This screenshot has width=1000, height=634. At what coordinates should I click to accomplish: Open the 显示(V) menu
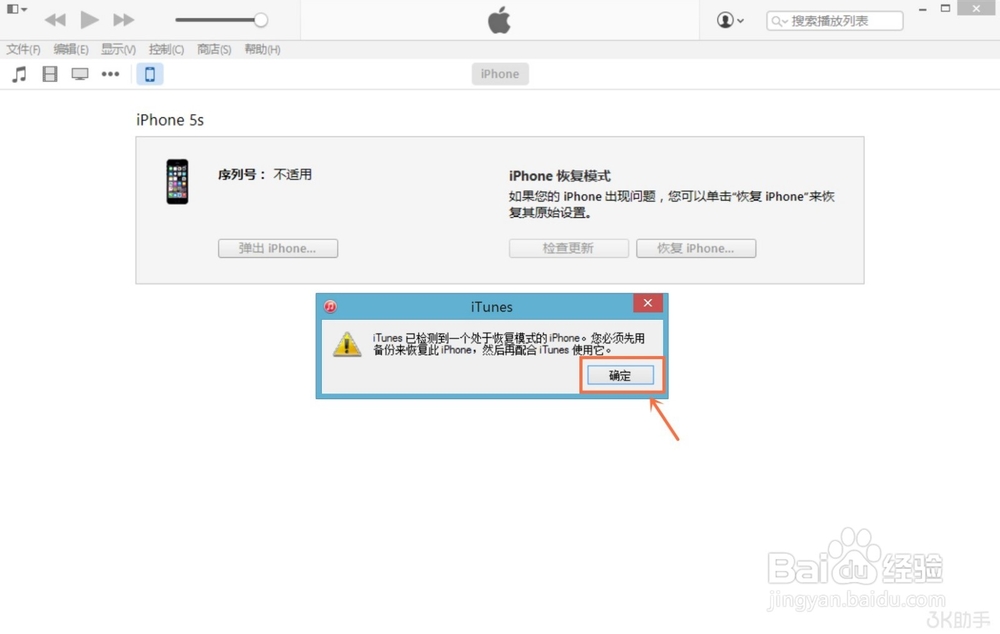tap(119, 49)
